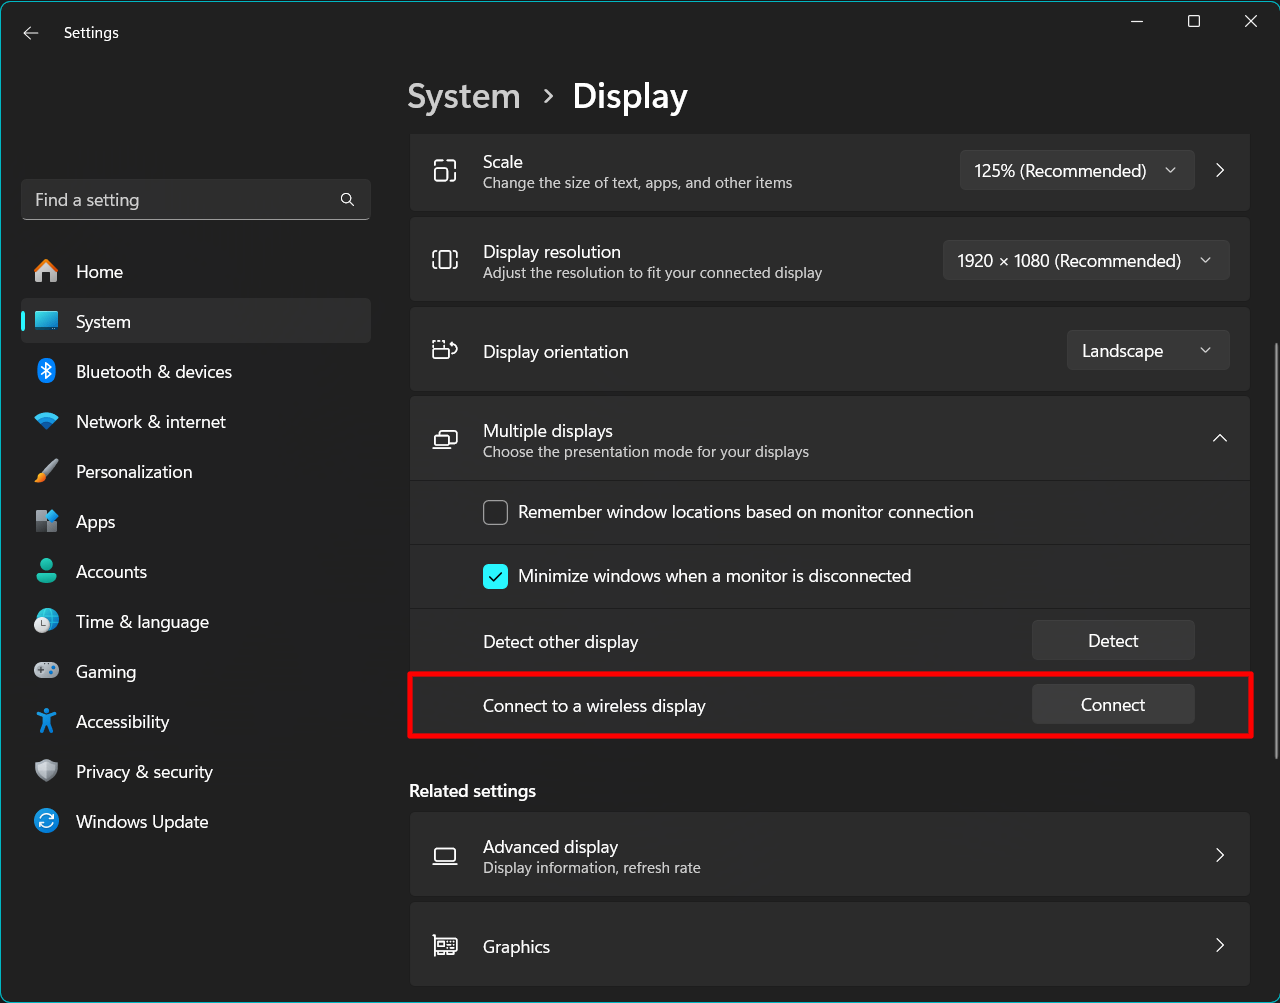
Task: Click the back arrow icon
Action: (x=31, y=33)
